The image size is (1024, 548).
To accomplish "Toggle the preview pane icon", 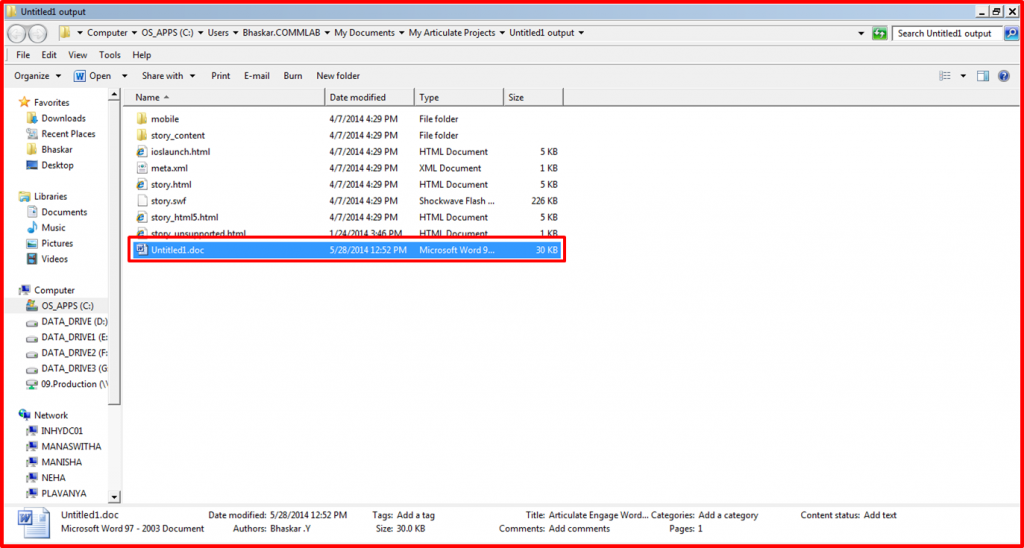I will click(x=983, y=76).
